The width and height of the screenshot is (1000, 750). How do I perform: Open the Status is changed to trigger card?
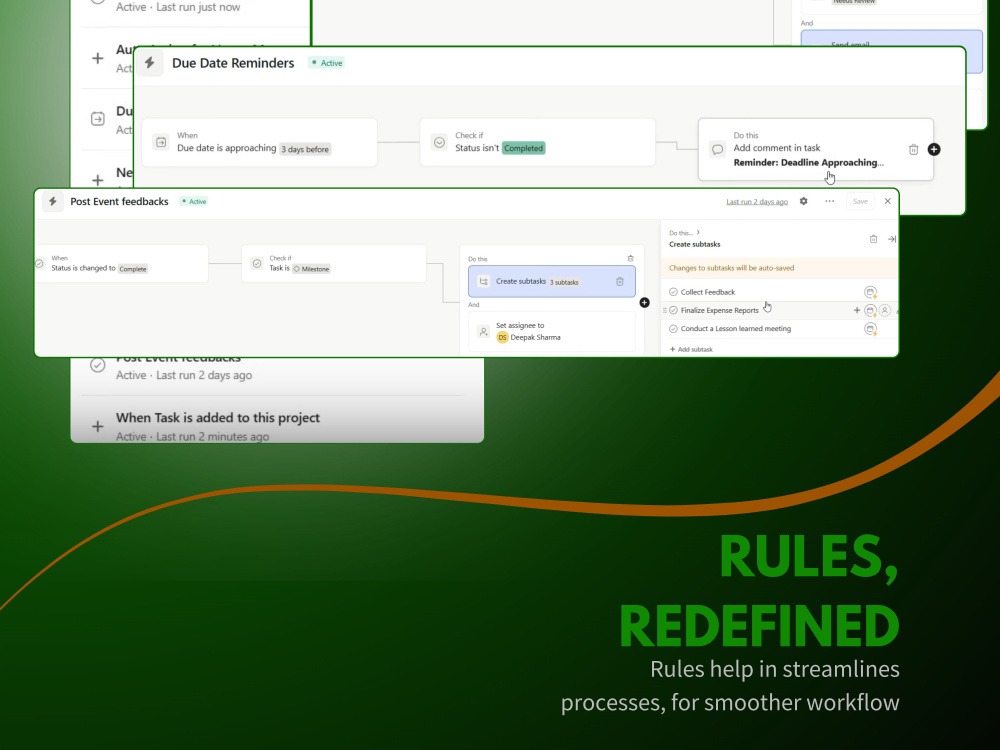point(121,263)
